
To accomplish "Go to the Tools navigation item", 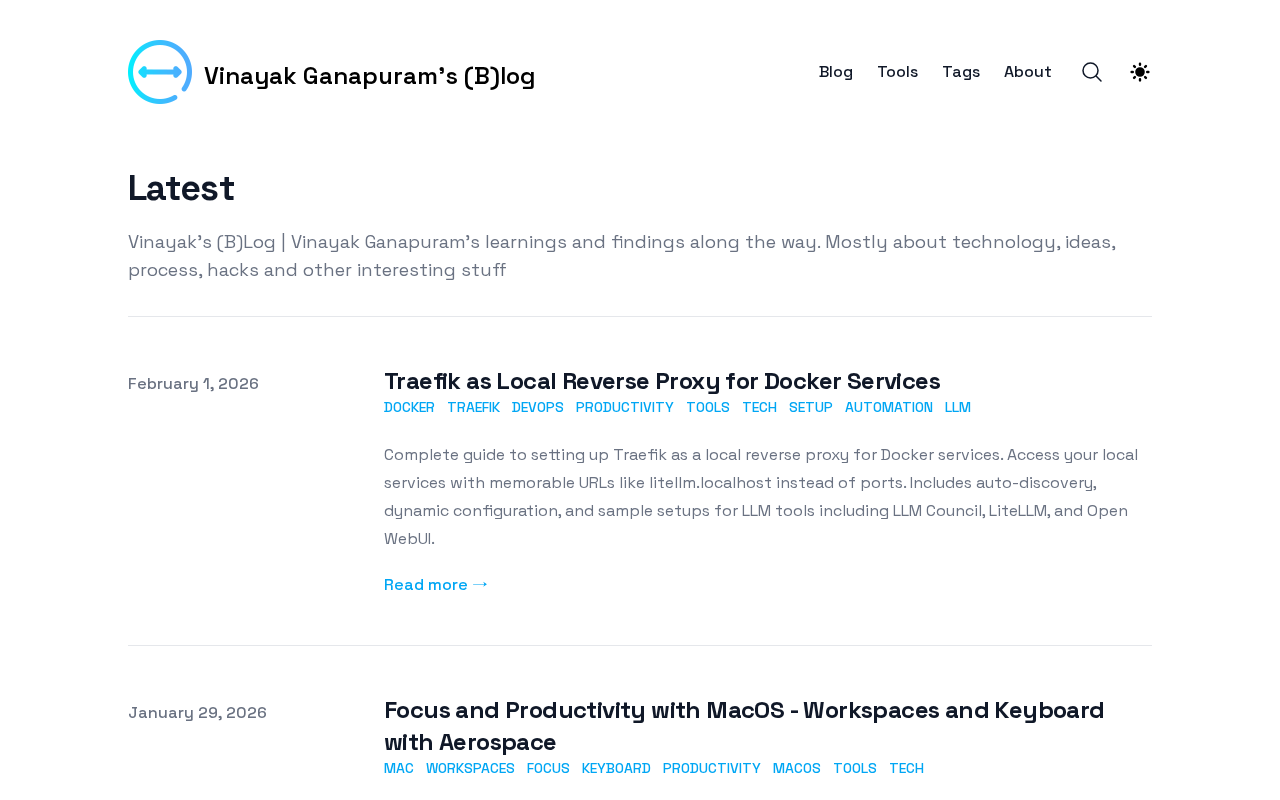I will (897, 72).
